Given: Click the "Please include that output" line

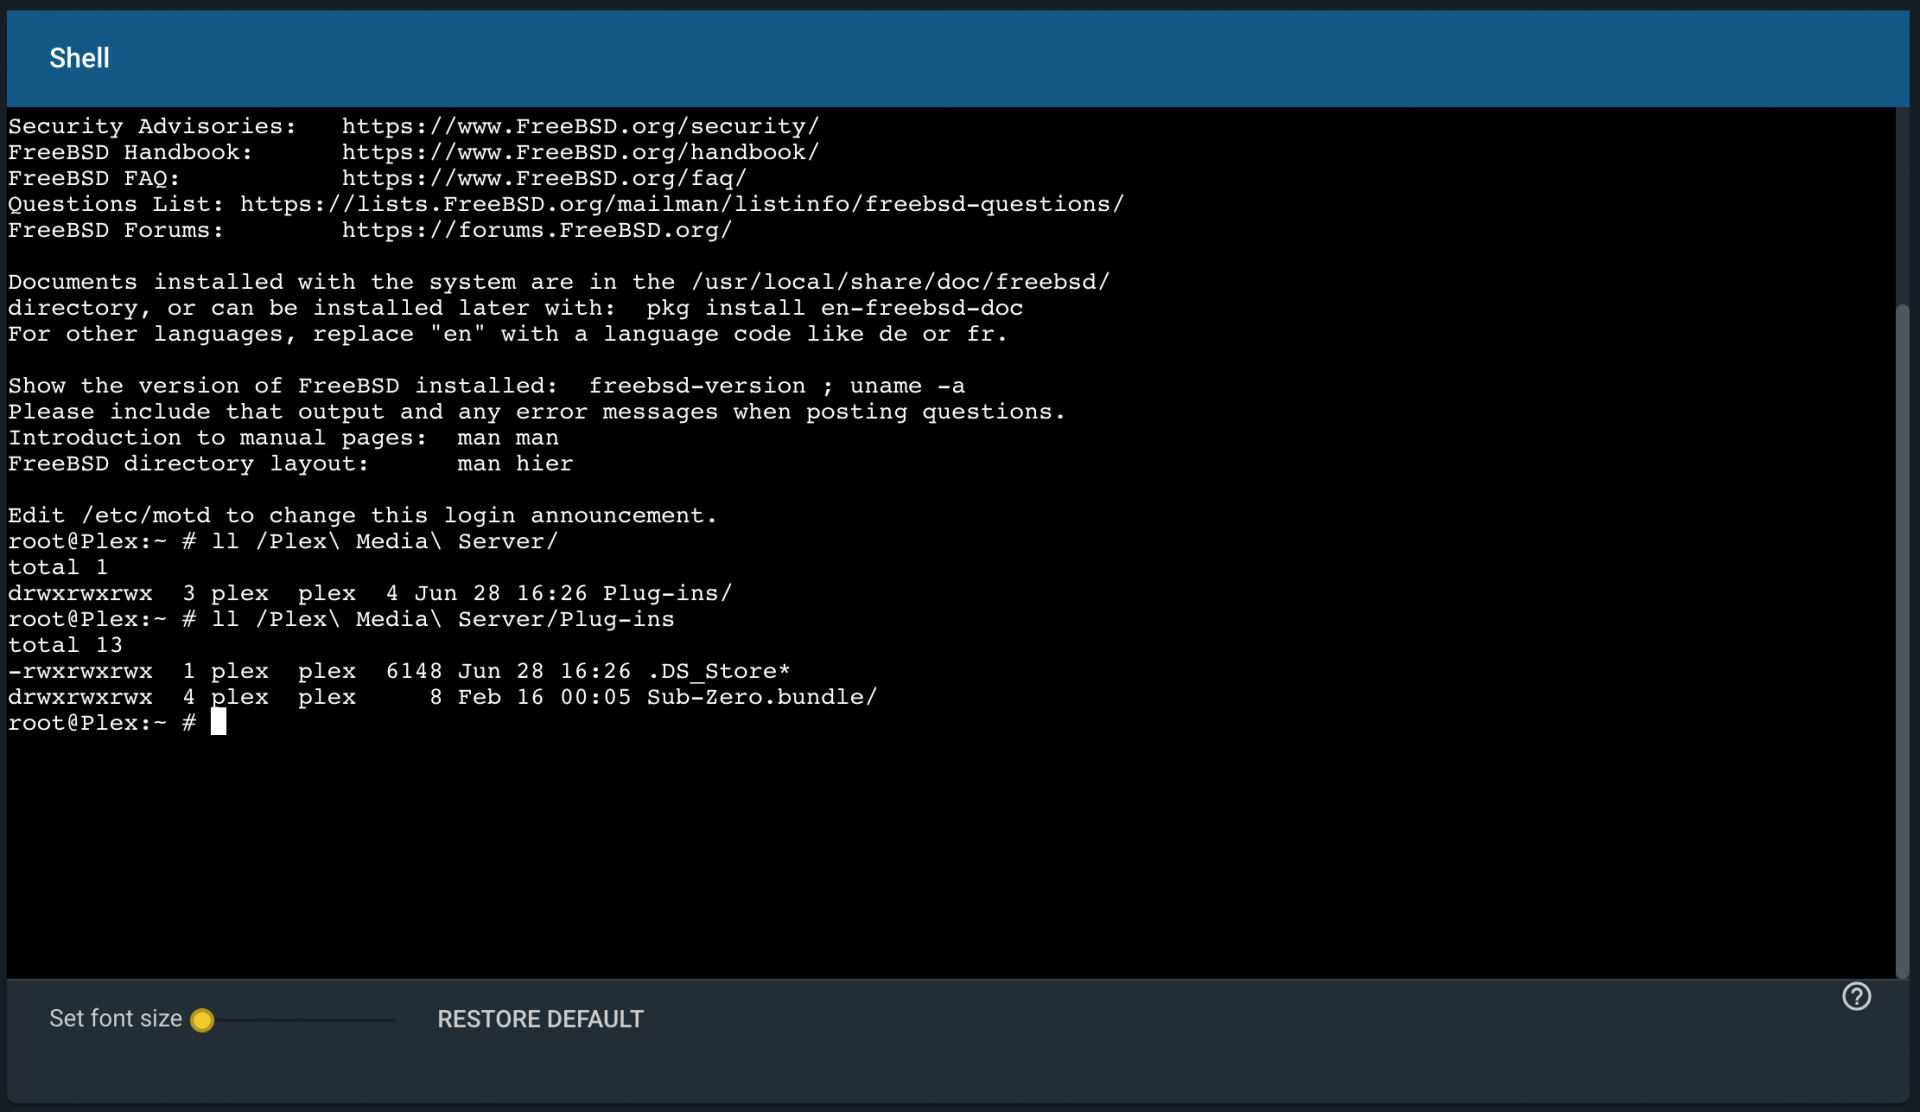Looking at the screenshot, I should pyautogui.click(x=537, y=412).
